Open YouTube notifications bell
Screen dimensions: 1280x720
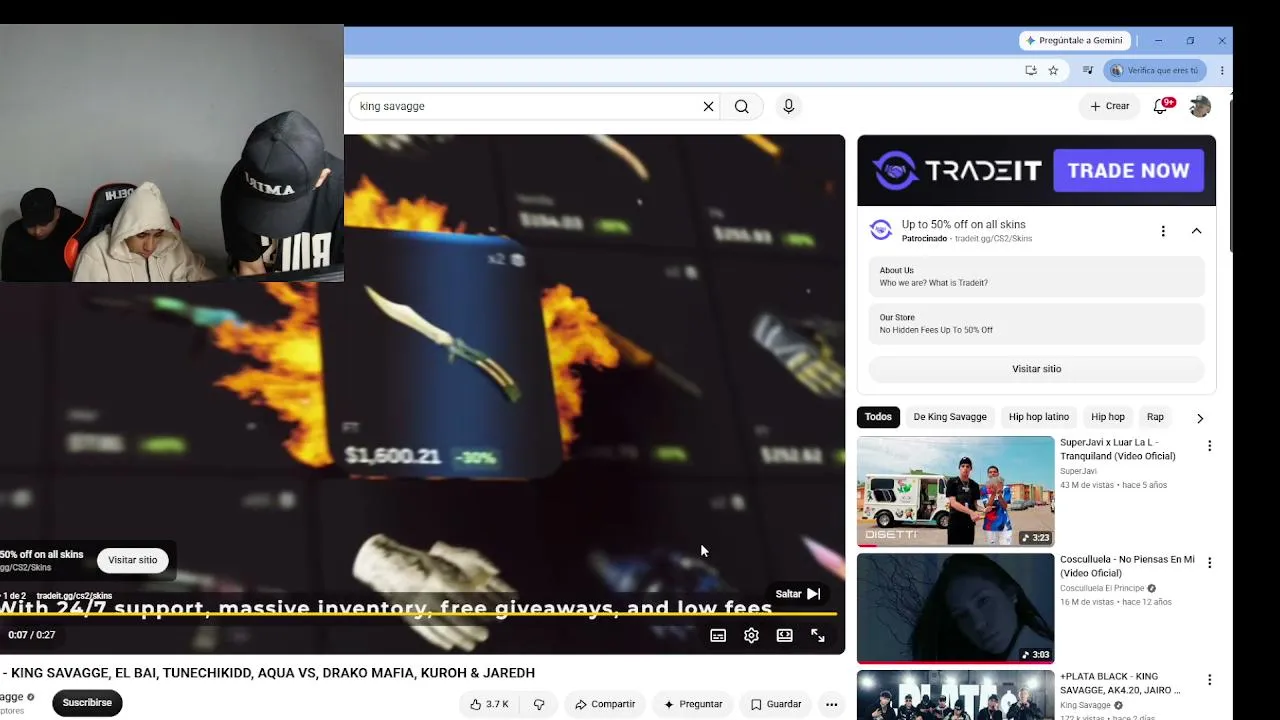point(1161,106)
